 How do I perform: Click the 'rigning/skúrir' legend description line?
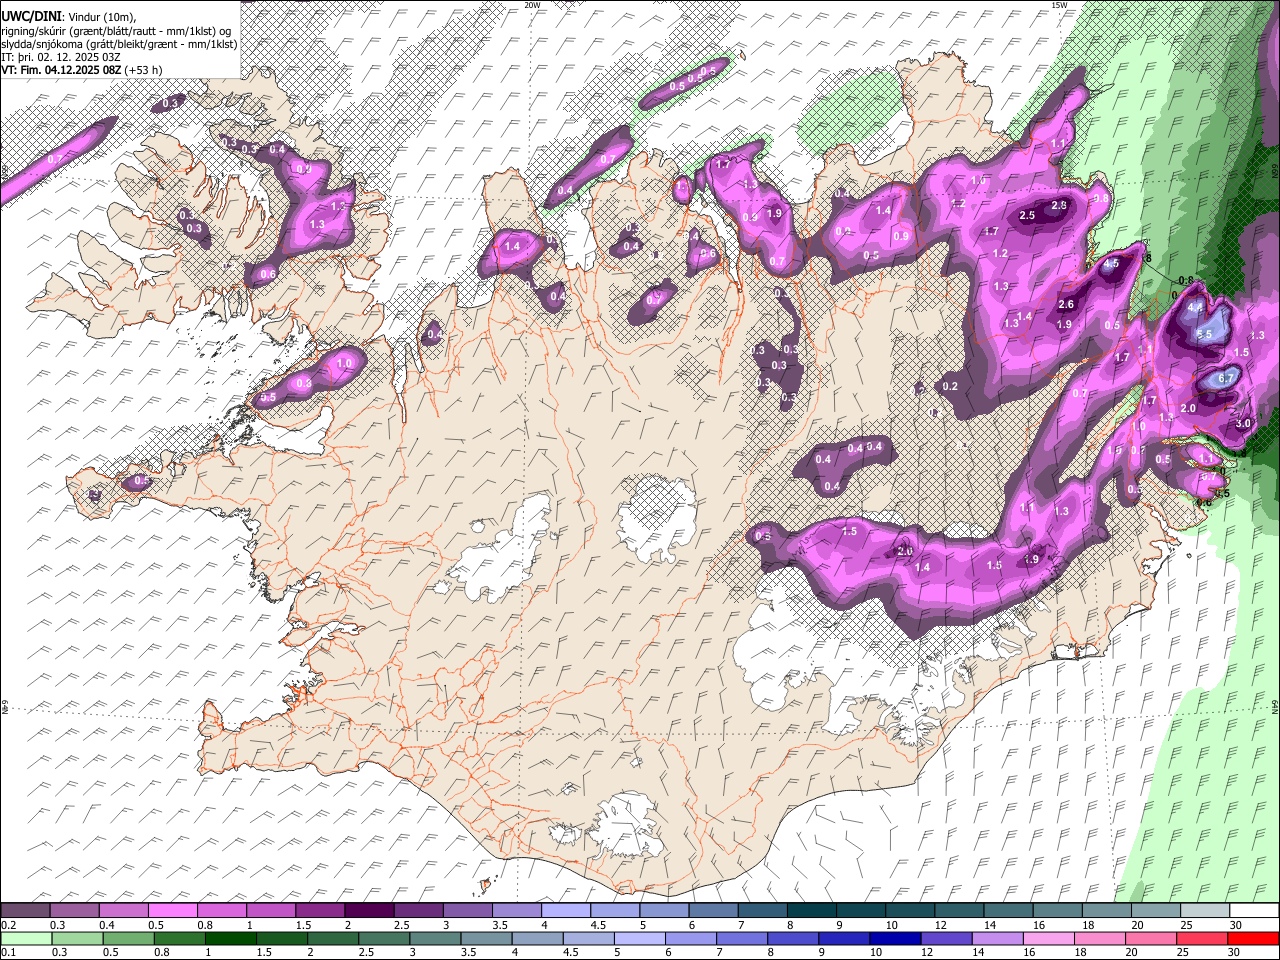tap(116, 31)
